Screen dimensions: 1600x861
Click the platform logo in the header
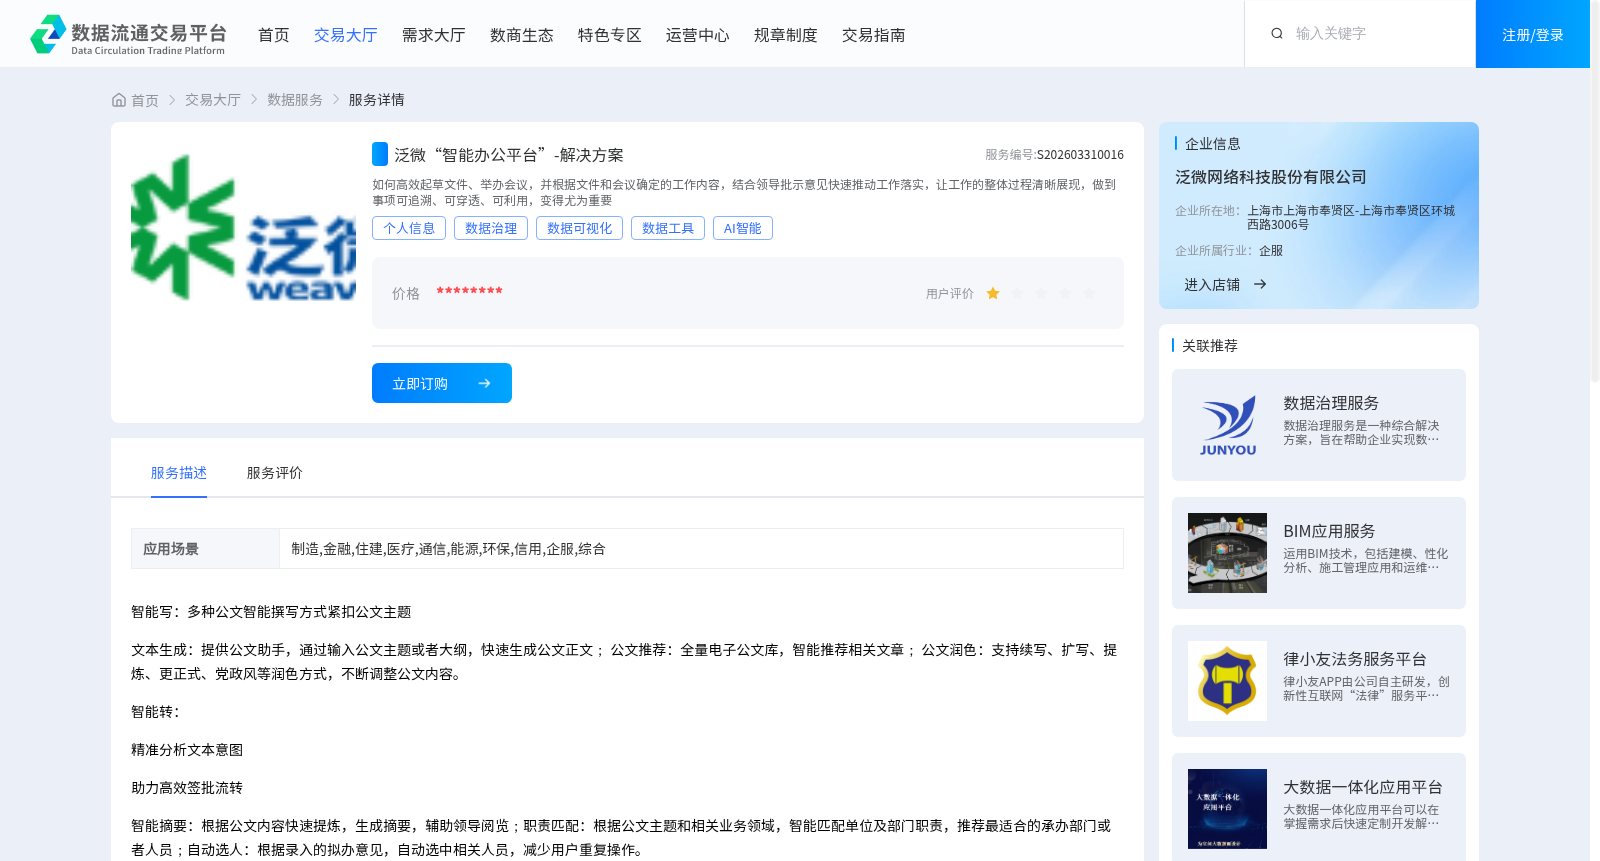point(128,34)
